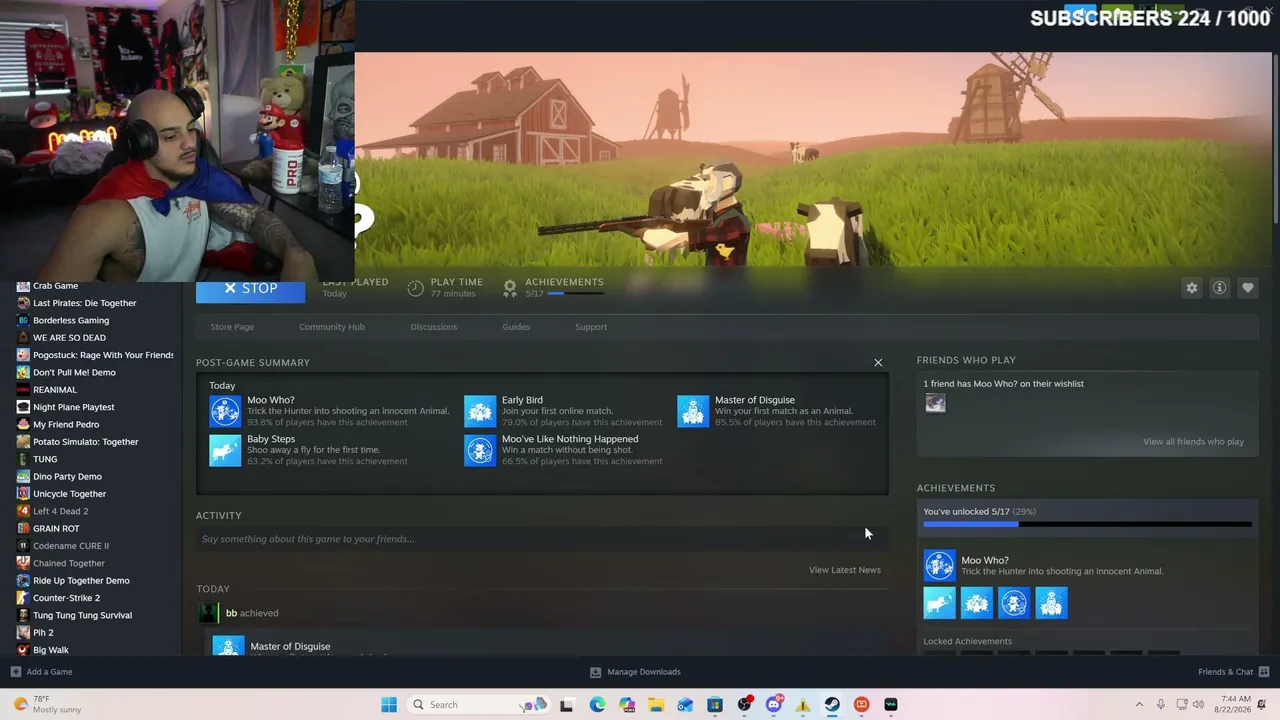Open the Guides tab
The image size is (1280, 720).
coord(516,327)
